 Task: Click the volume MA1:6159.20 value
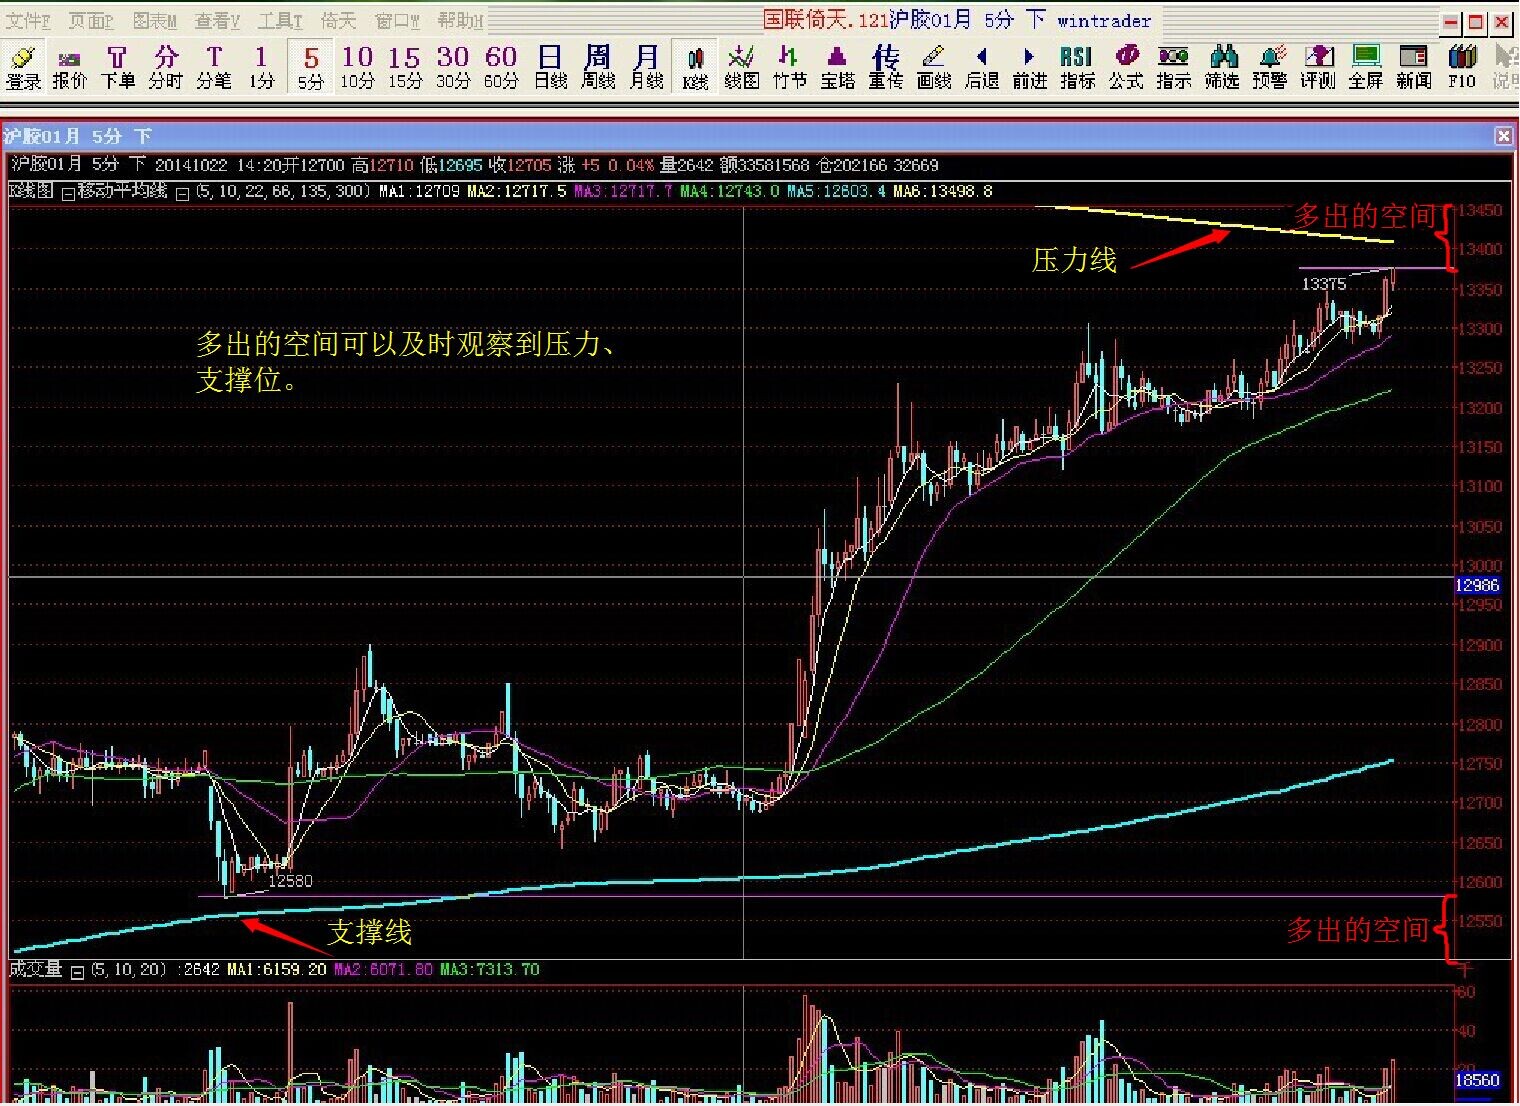click(x=277, y=969)
